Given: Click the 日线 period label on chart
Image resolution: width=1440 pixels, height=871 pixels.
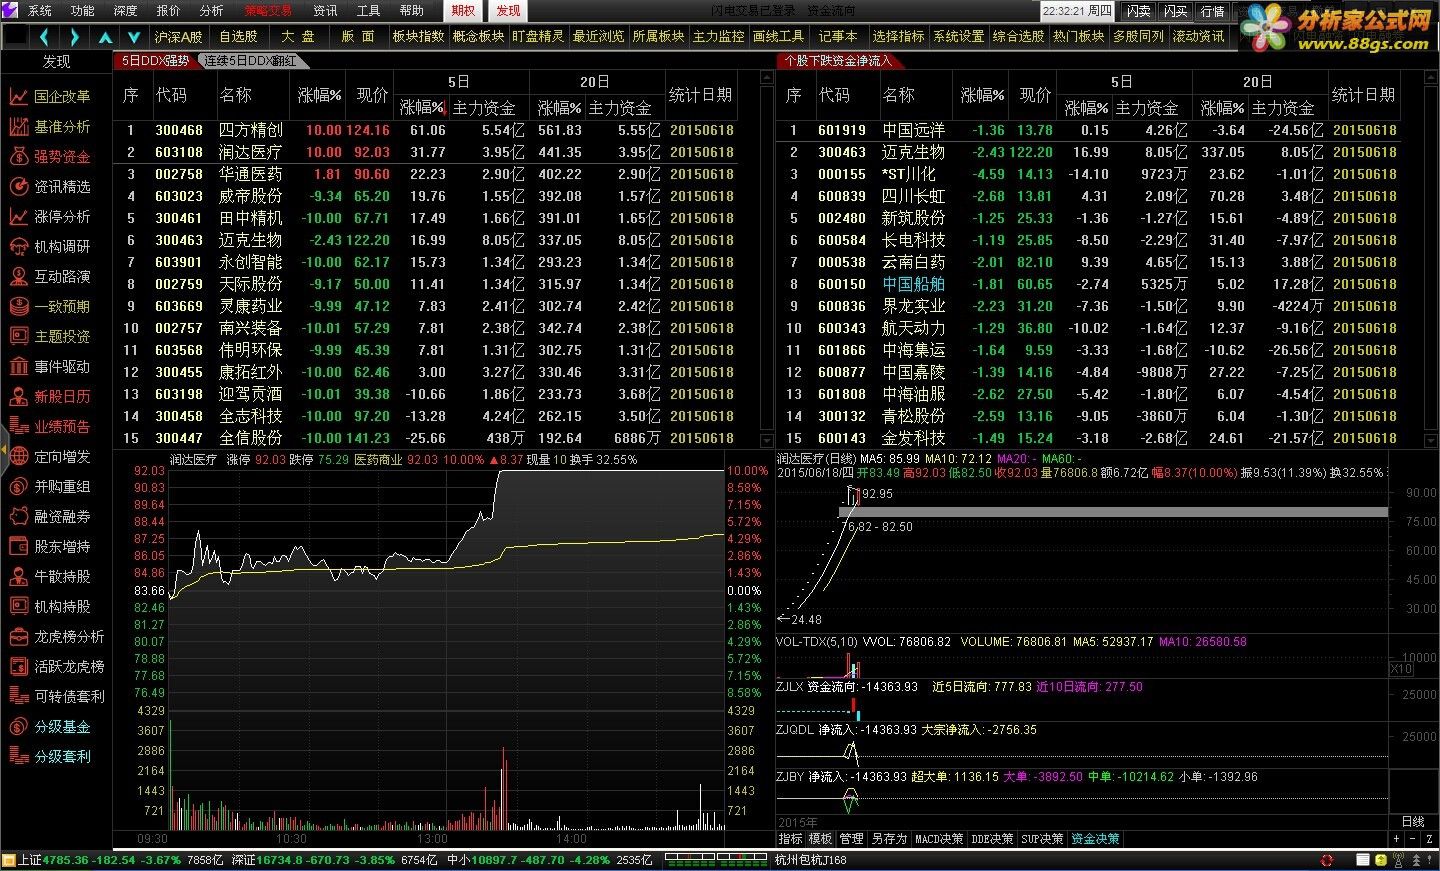Looking at the screenshot, I should (1413, 822).
